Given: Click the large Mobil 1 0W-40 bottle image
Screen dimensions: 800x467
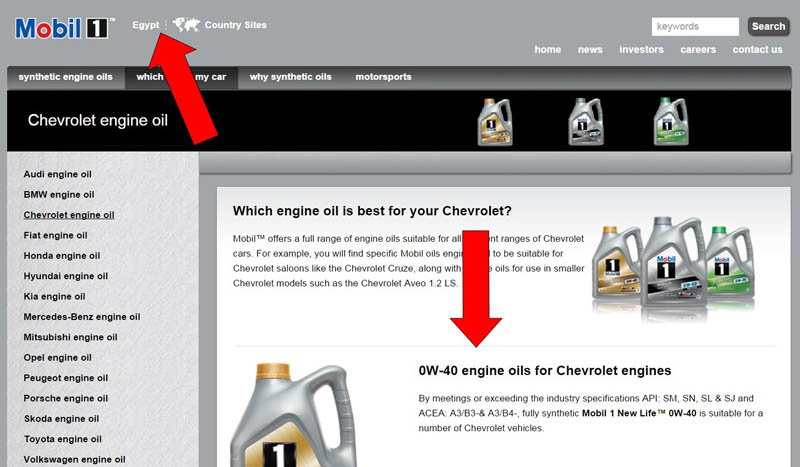Looking at the screenshot, I should pos(293,414).
